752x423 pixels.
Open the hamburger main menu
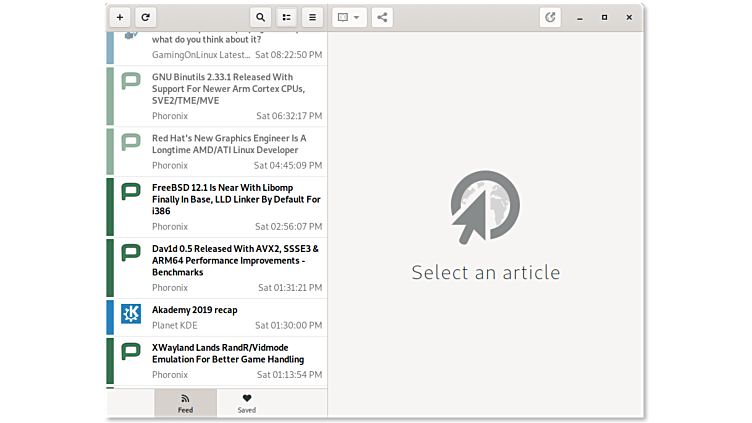(312, 17)
